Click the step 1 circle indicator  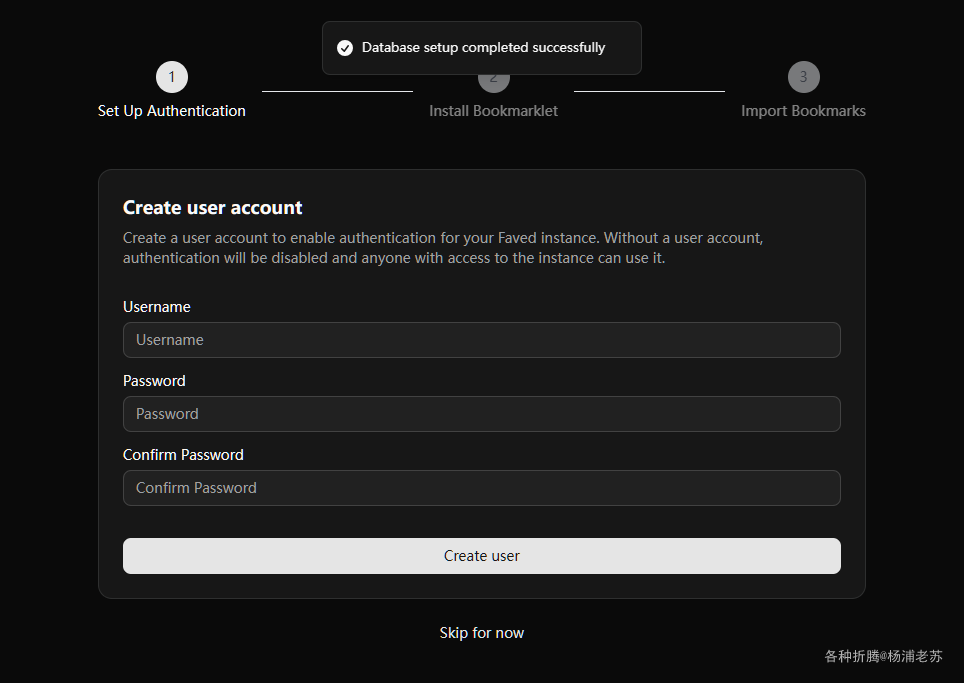(x=172, y=77)
